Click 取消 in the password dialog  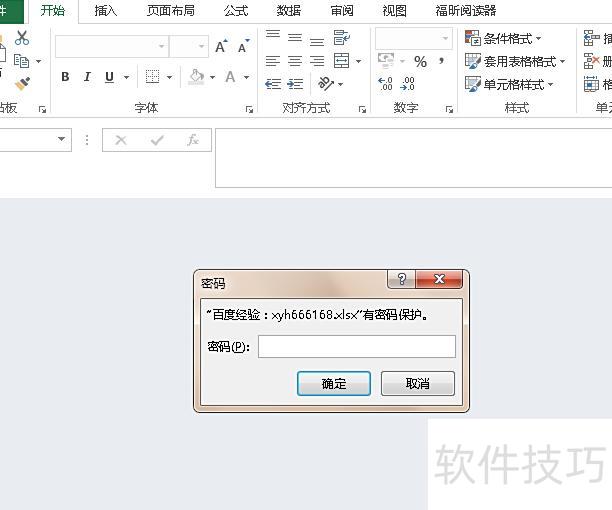[418, 384]
